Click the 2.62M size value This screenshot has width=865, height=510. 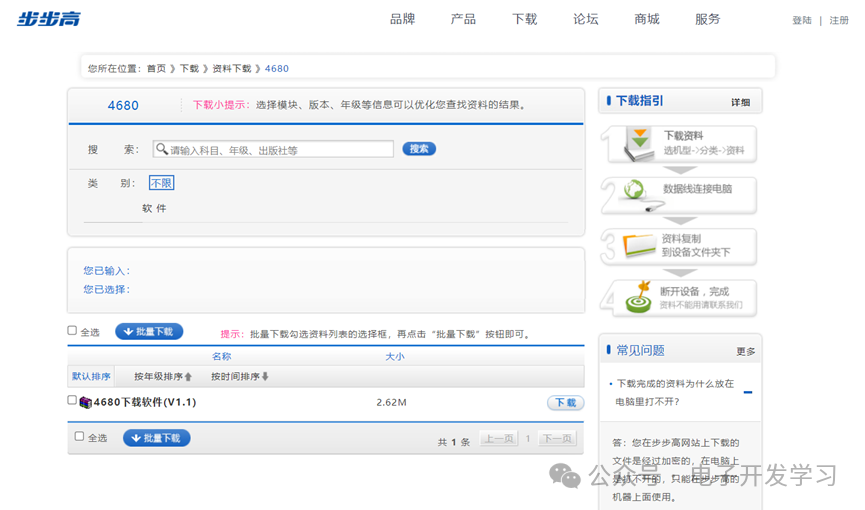click(391, 402)
